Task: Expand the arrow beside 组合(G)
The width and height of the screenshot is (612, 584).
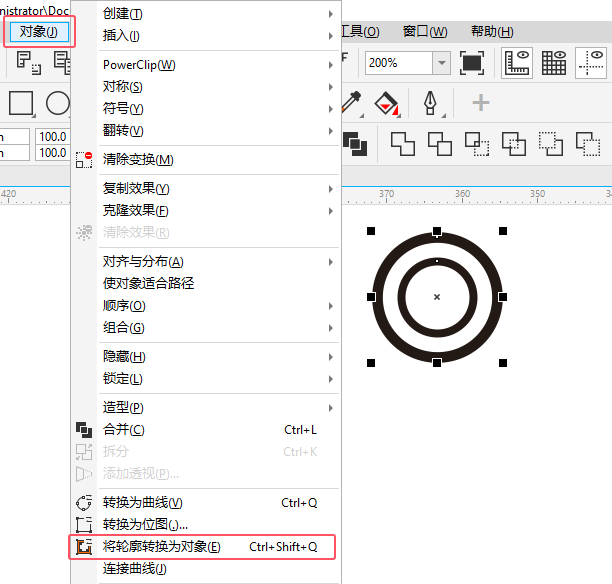Action: pos(331,328)
